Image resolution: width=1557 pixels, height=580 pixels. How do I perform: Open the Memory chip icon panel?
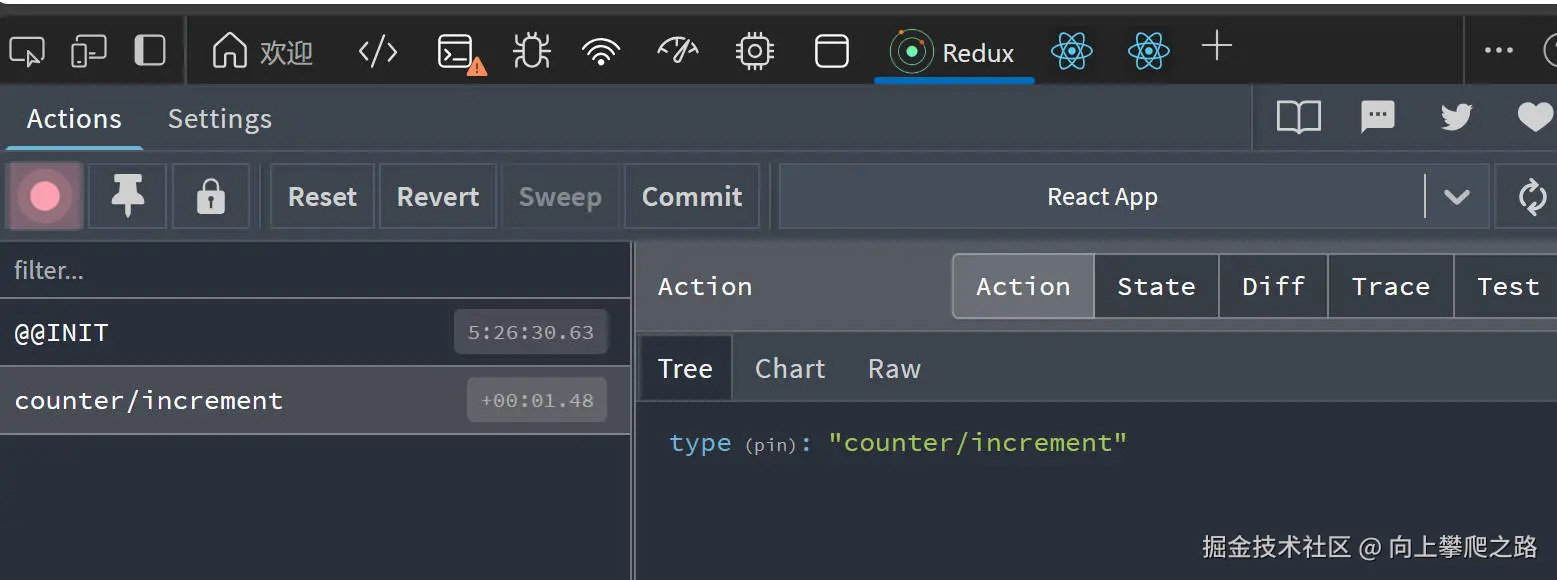tap(754, 51)
